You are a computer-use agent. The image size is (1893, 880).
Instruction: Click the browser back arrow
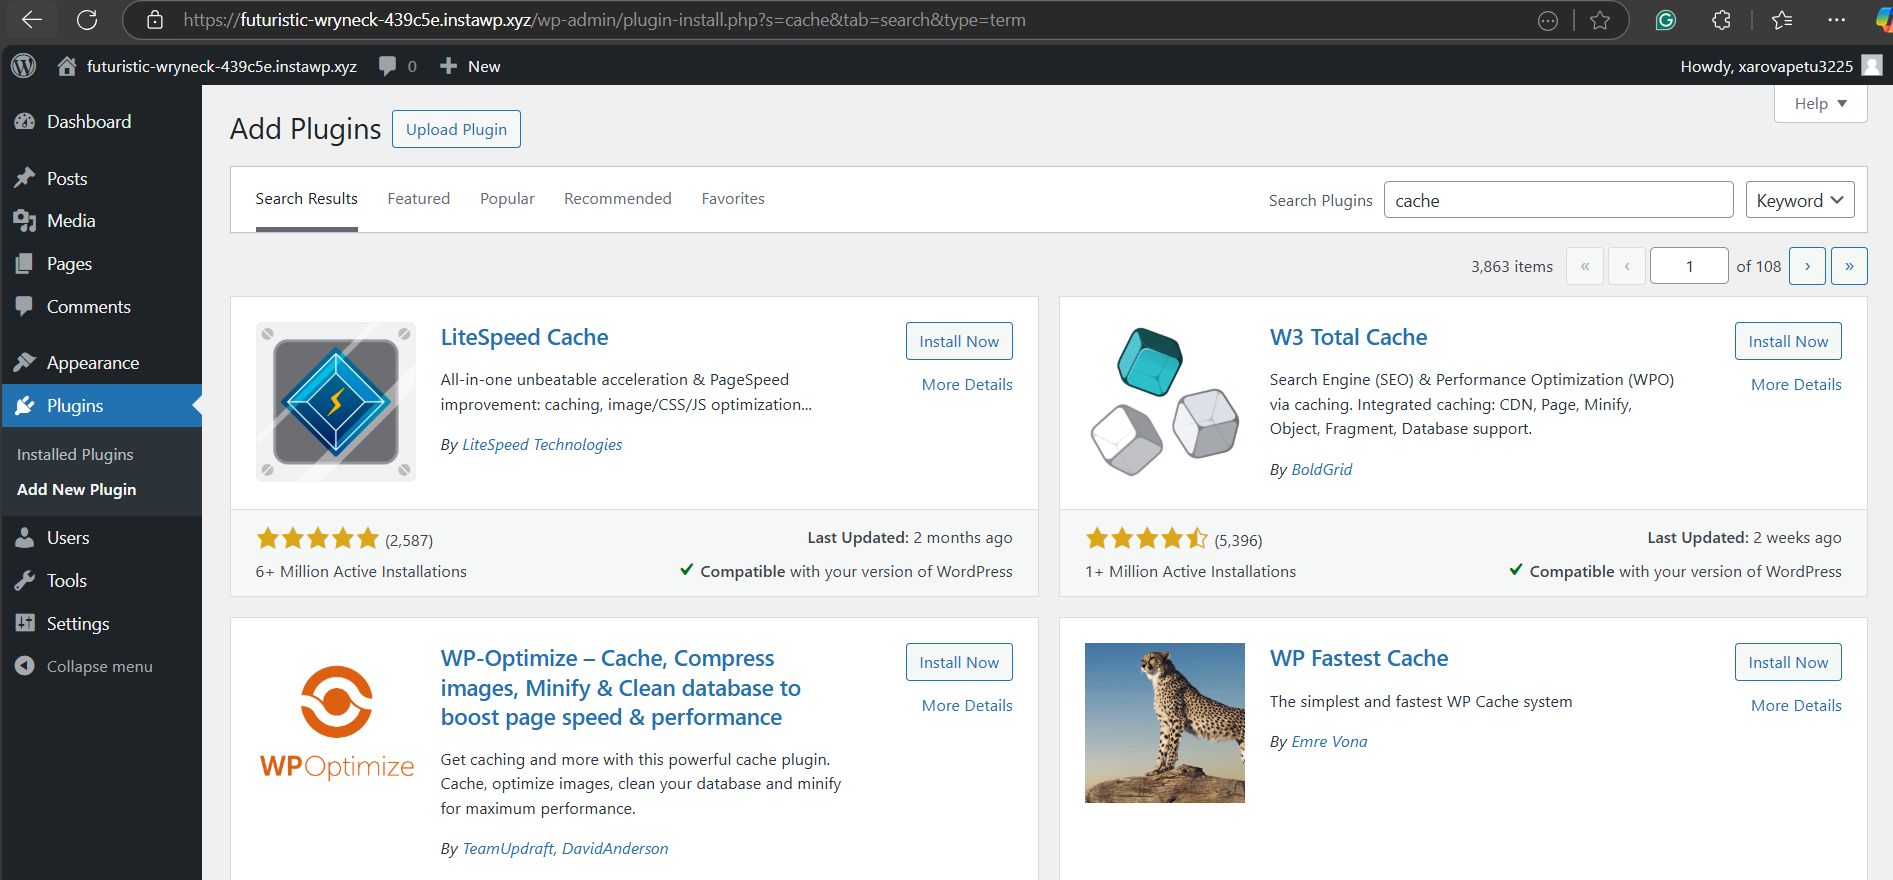[32, 20]
